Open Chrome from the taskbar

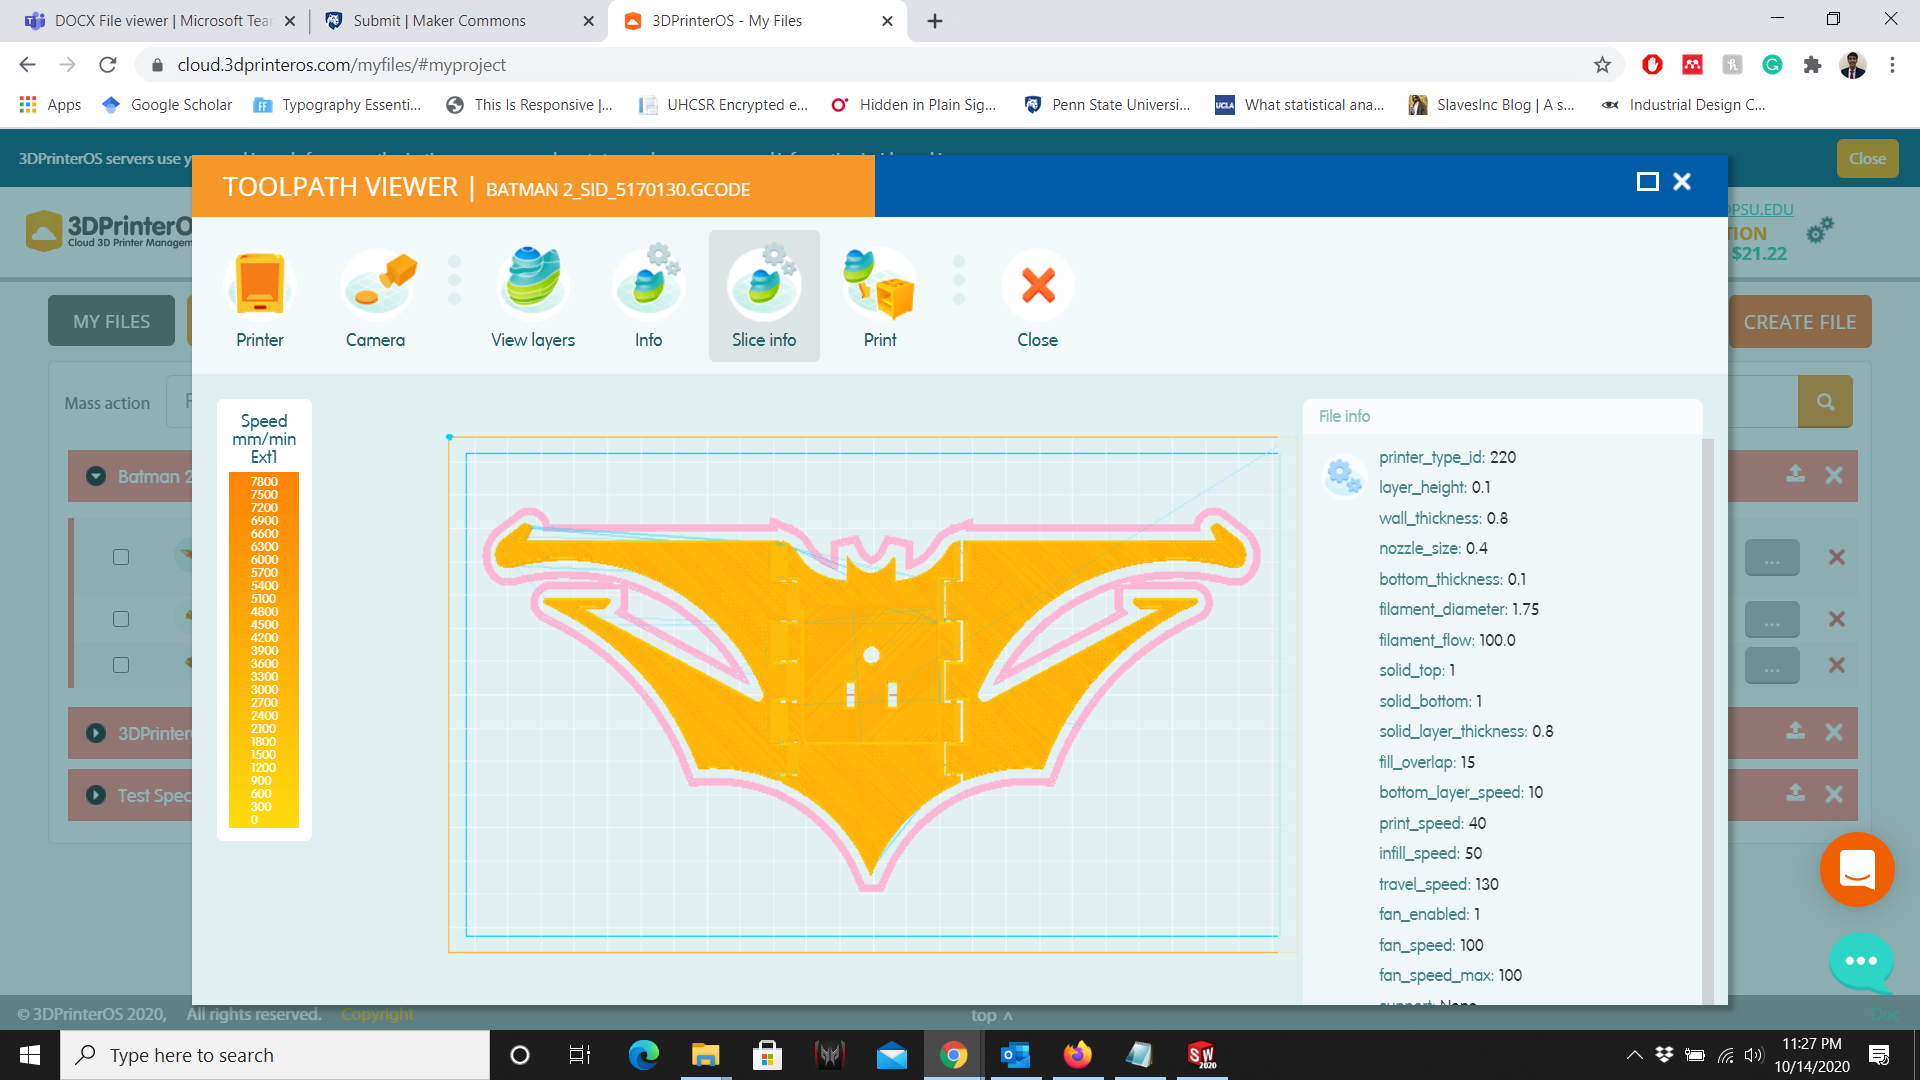[953, 1055]
